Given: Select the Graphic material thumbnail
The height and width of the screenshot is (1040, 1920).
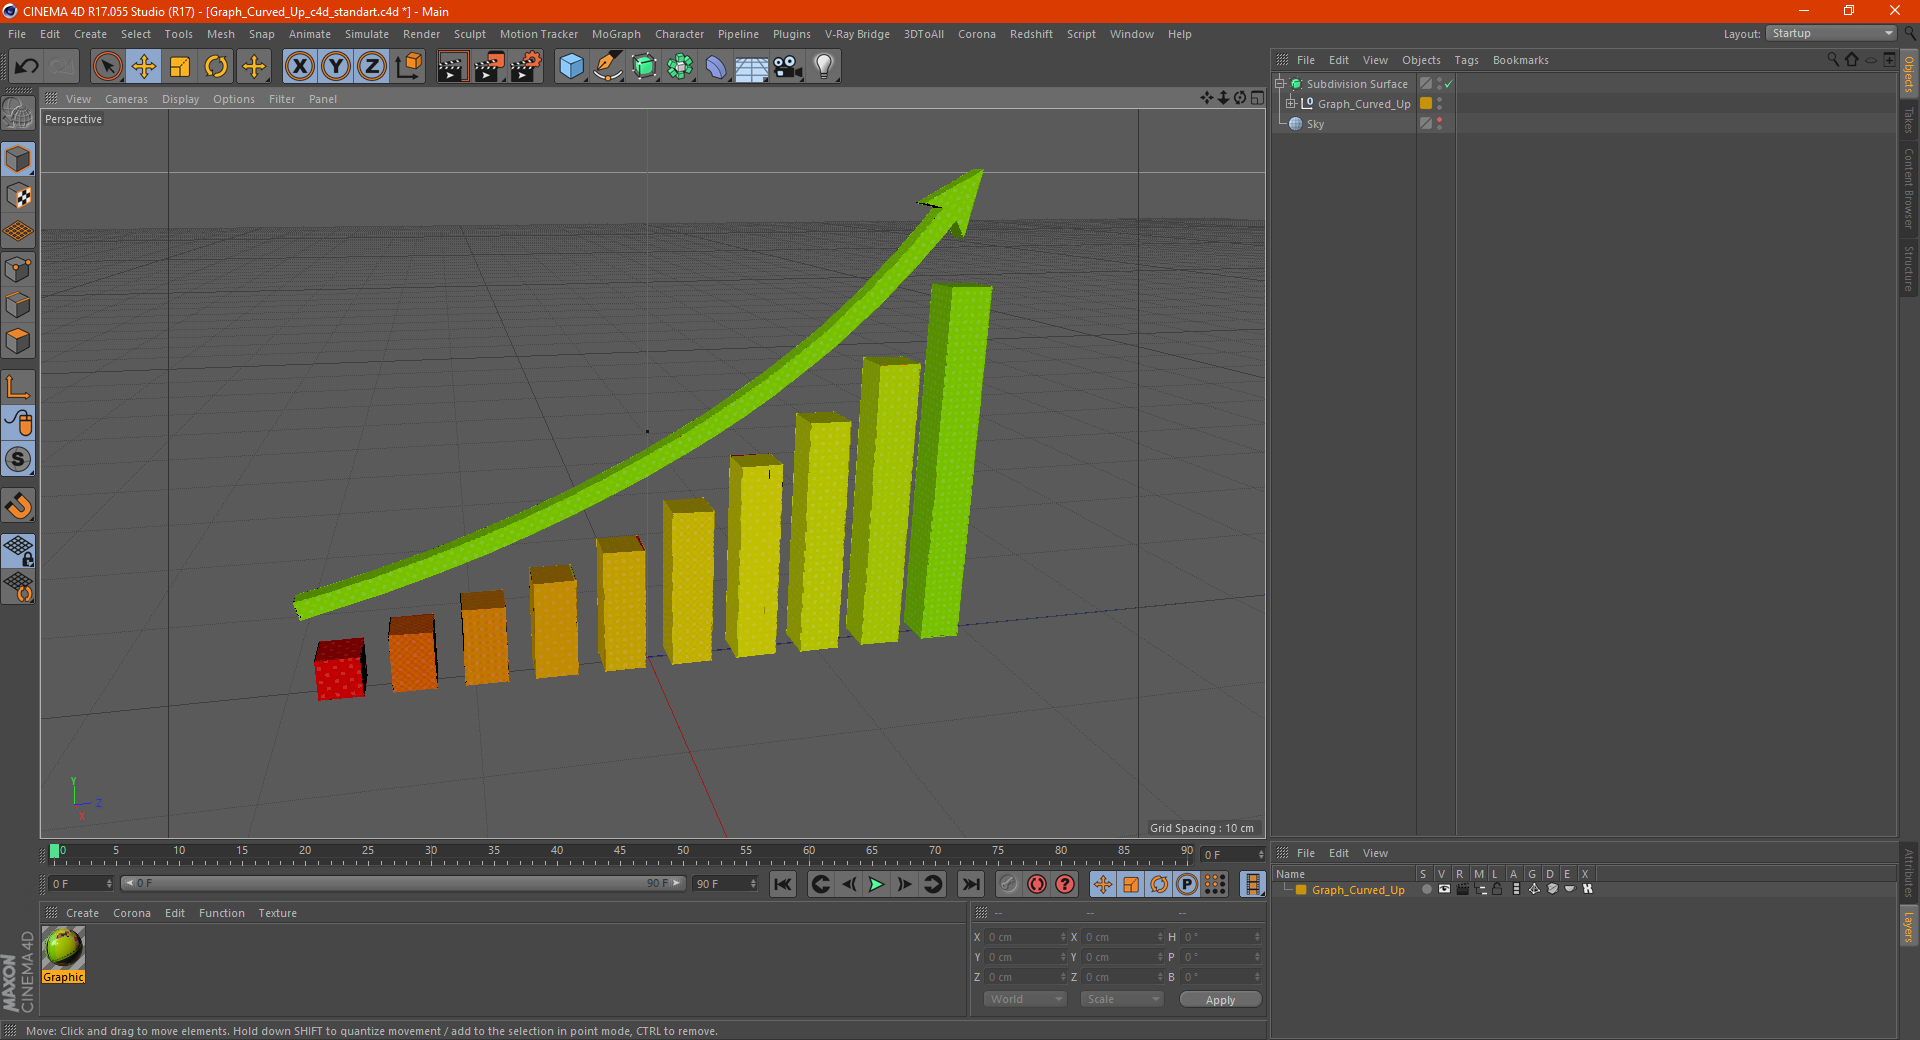Looking at the screenshot, I should [63, 947].
